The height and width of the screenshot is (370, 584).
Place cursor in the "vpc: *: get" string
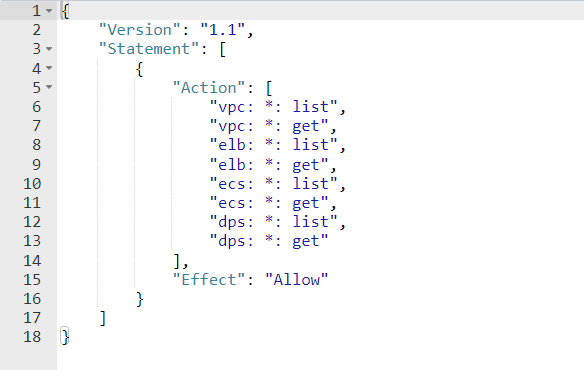coord(269,126)
